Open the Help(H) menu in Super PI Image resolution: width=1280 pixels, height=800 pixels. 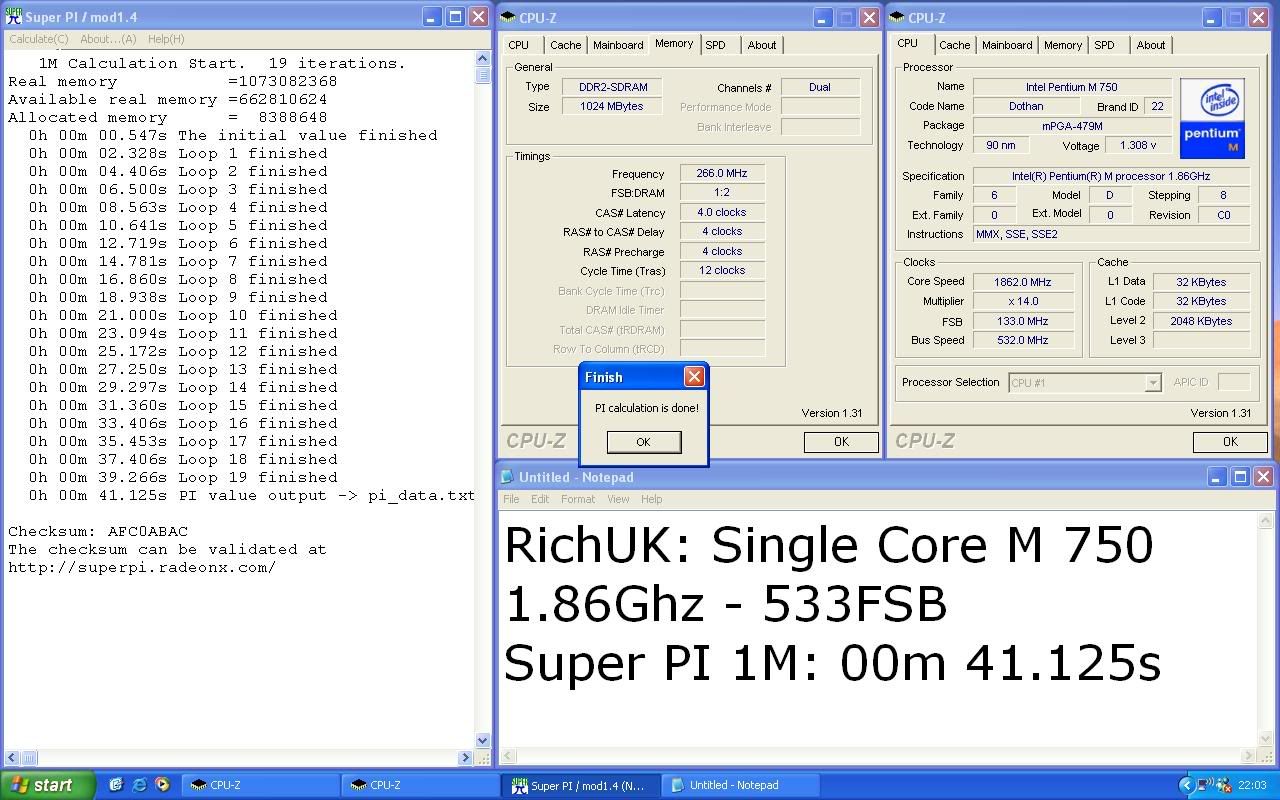click(x=166, y=39)
